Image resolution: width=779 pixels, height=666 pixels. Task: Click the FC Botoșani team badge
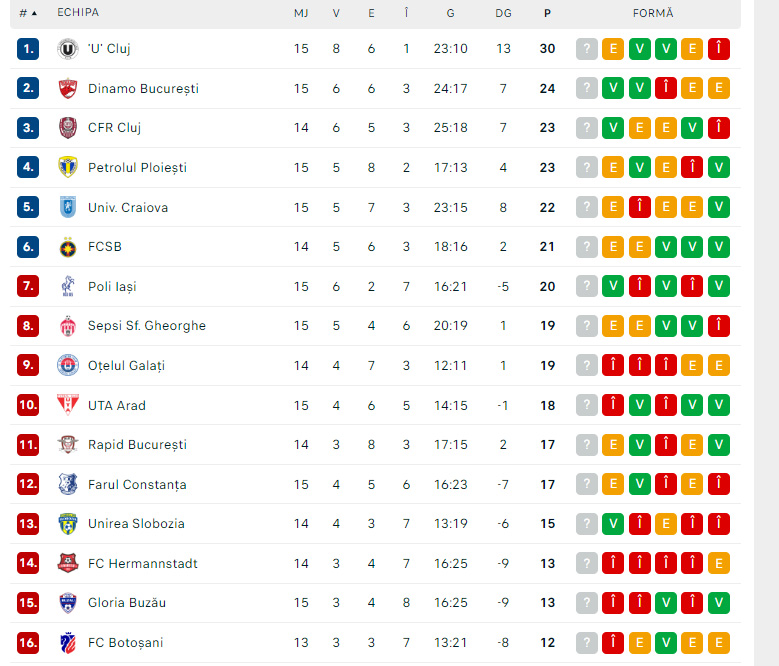point(68,643)
